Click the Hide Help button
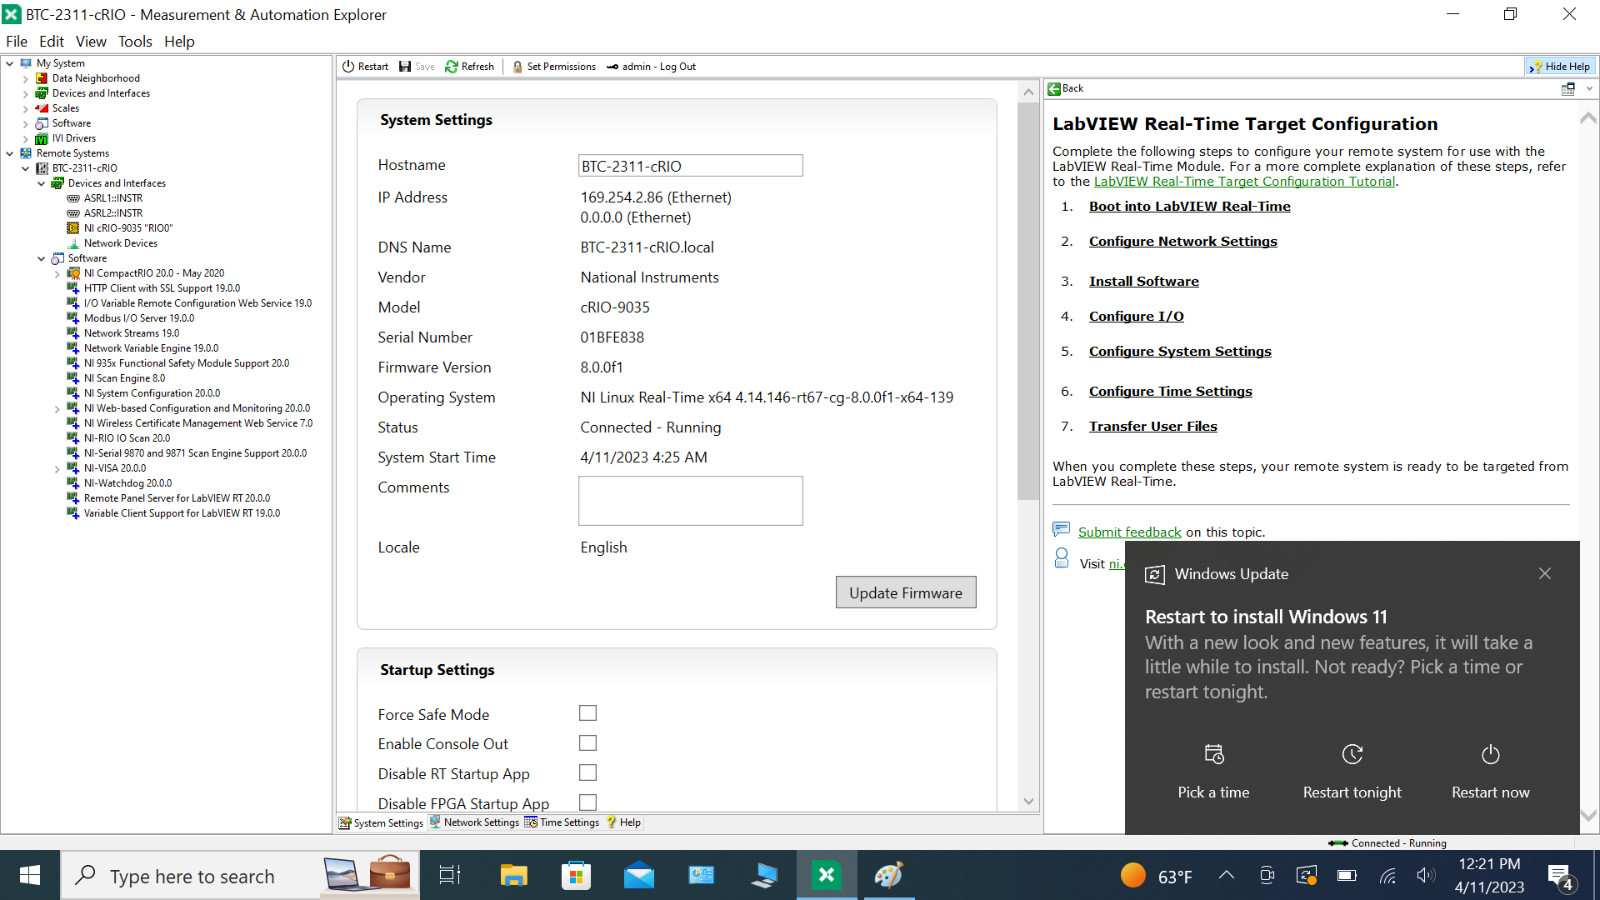This screenshot has width=1600, height=900. pos(1560,67)
